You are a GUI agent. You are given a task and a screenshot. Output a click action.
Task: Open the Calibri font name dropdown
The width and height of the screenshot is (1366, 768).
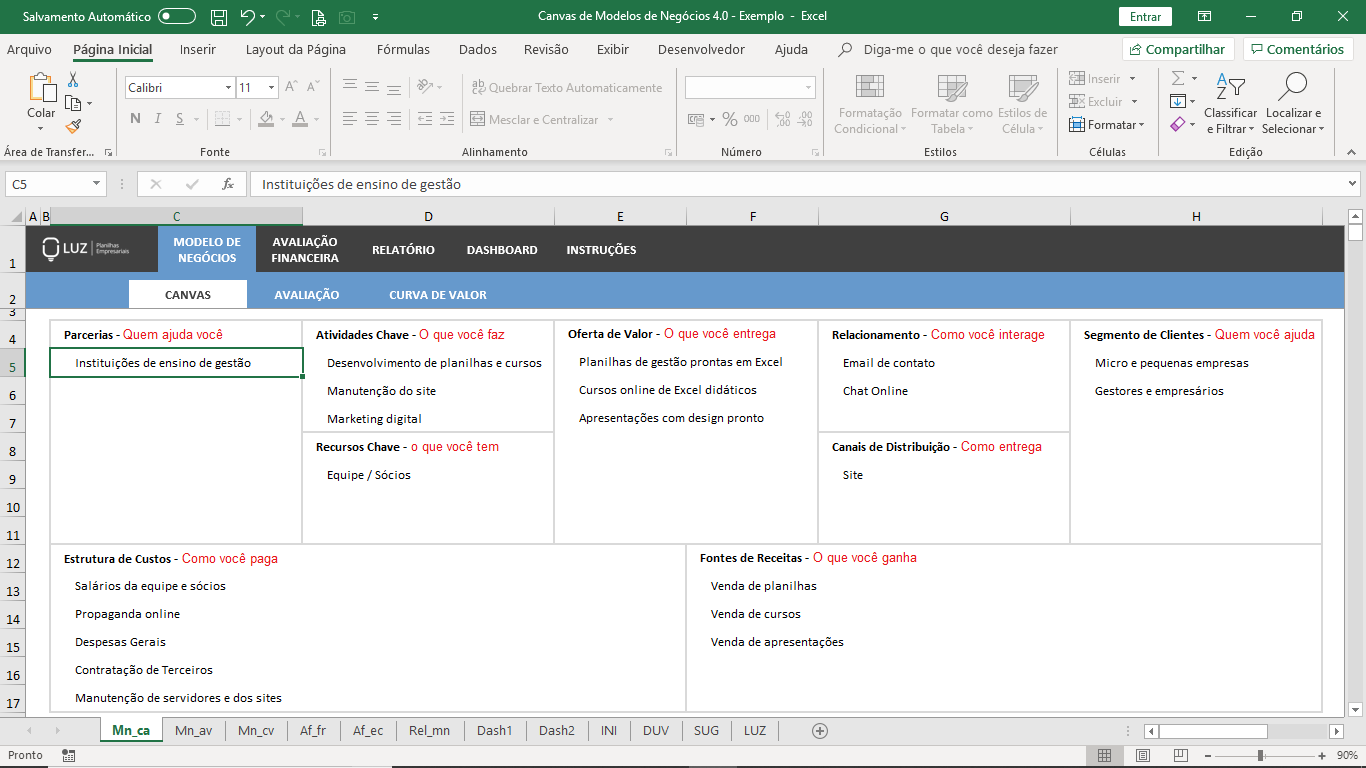click(x=228, y=88)
